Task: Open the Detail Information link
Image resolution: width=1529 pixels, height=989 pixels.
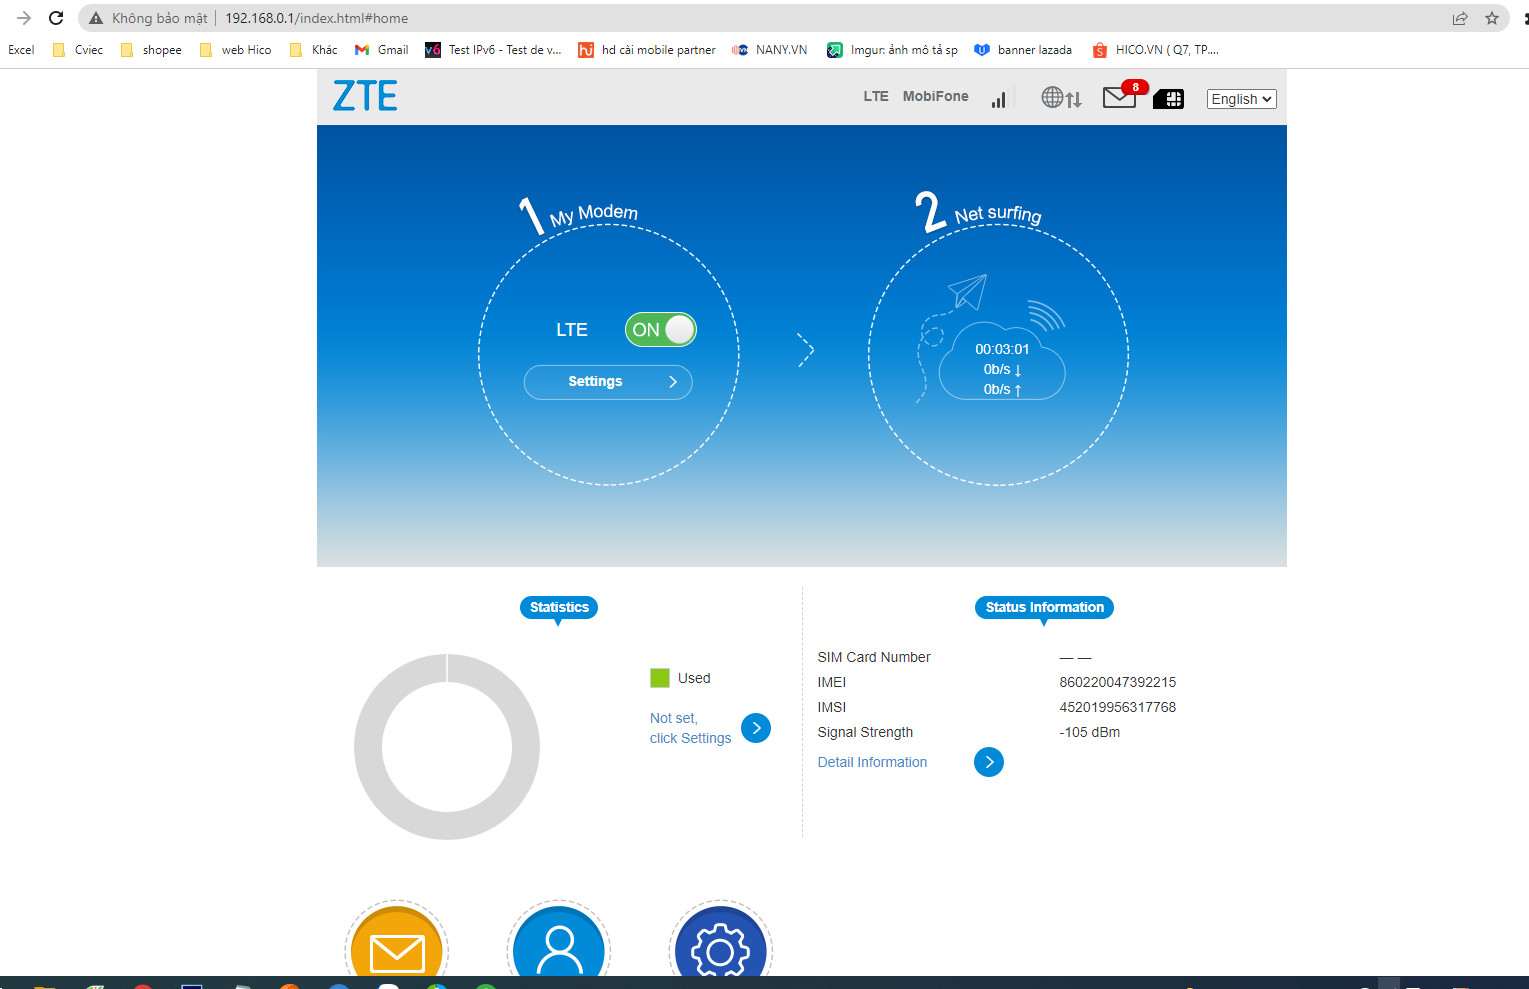Action: 872,762
